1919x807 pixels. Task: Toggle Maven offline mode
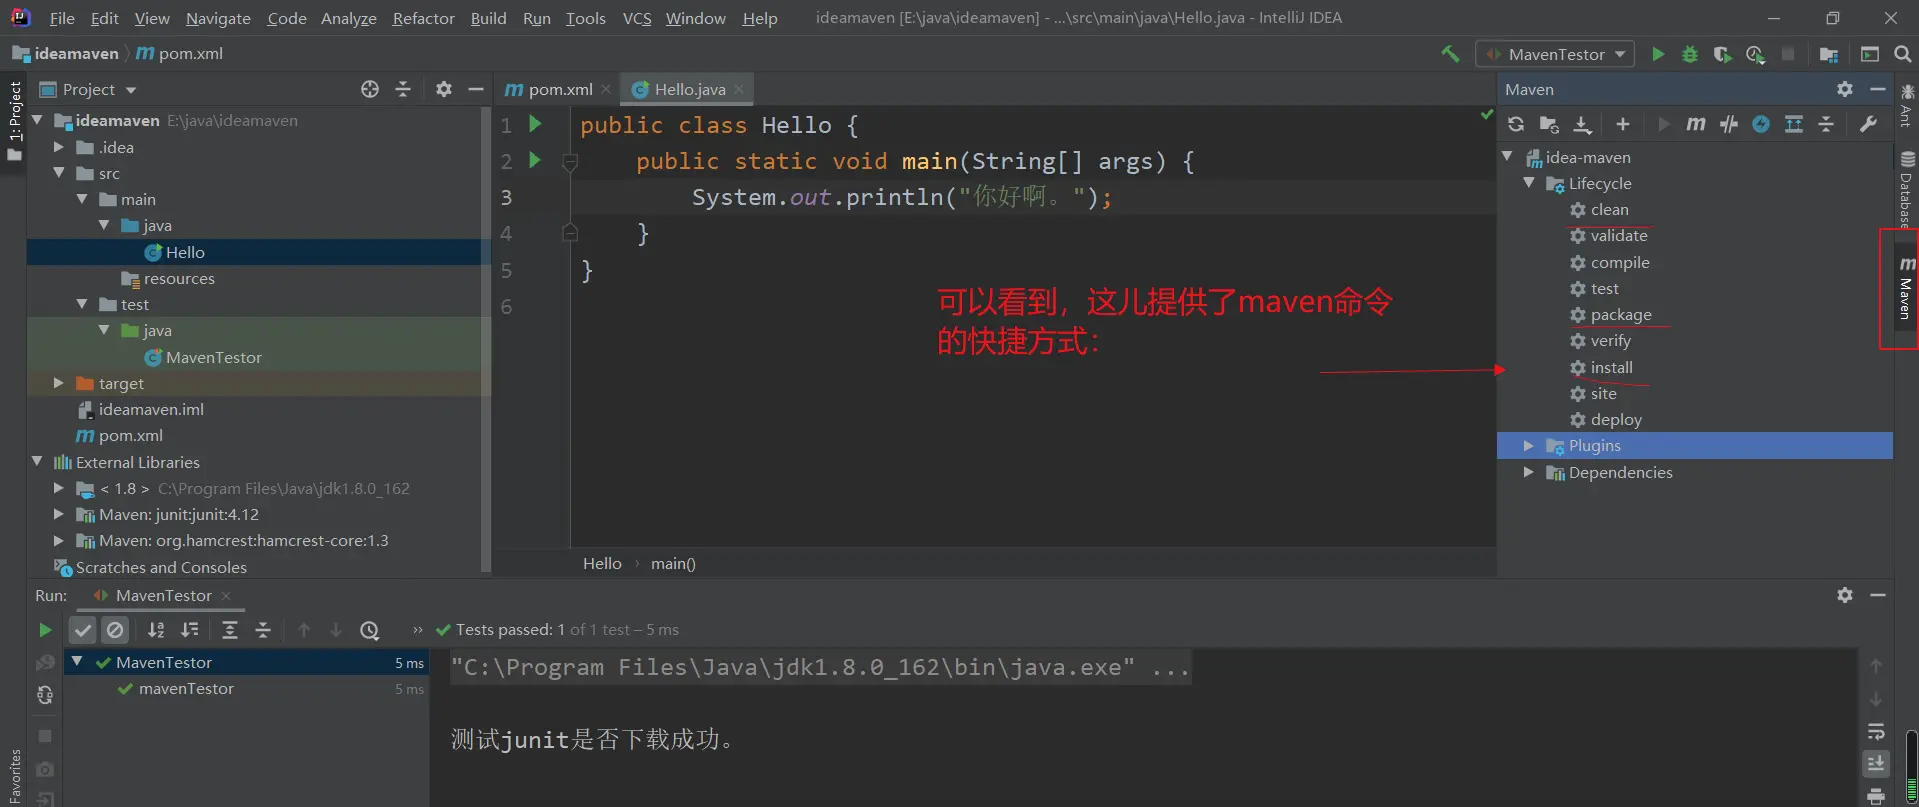click(x=1729, y=124)
